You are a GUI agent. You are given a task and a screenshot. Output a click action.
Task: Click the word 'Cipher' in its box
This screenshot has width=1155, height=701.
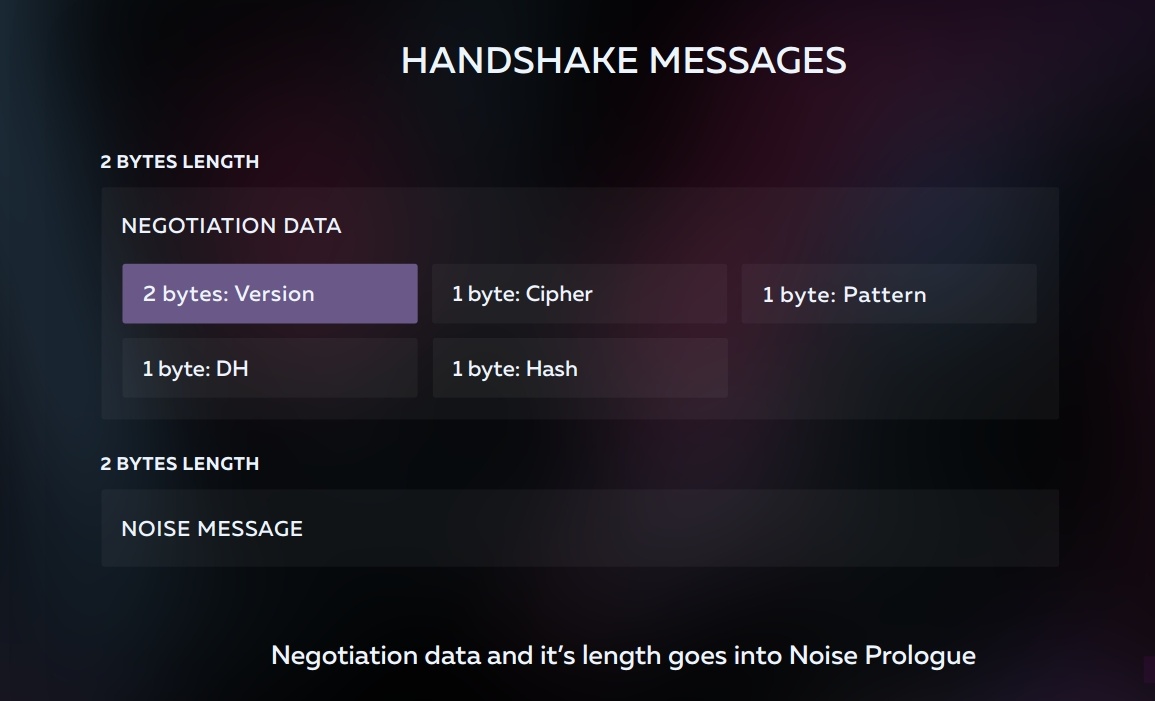[559, 294]
